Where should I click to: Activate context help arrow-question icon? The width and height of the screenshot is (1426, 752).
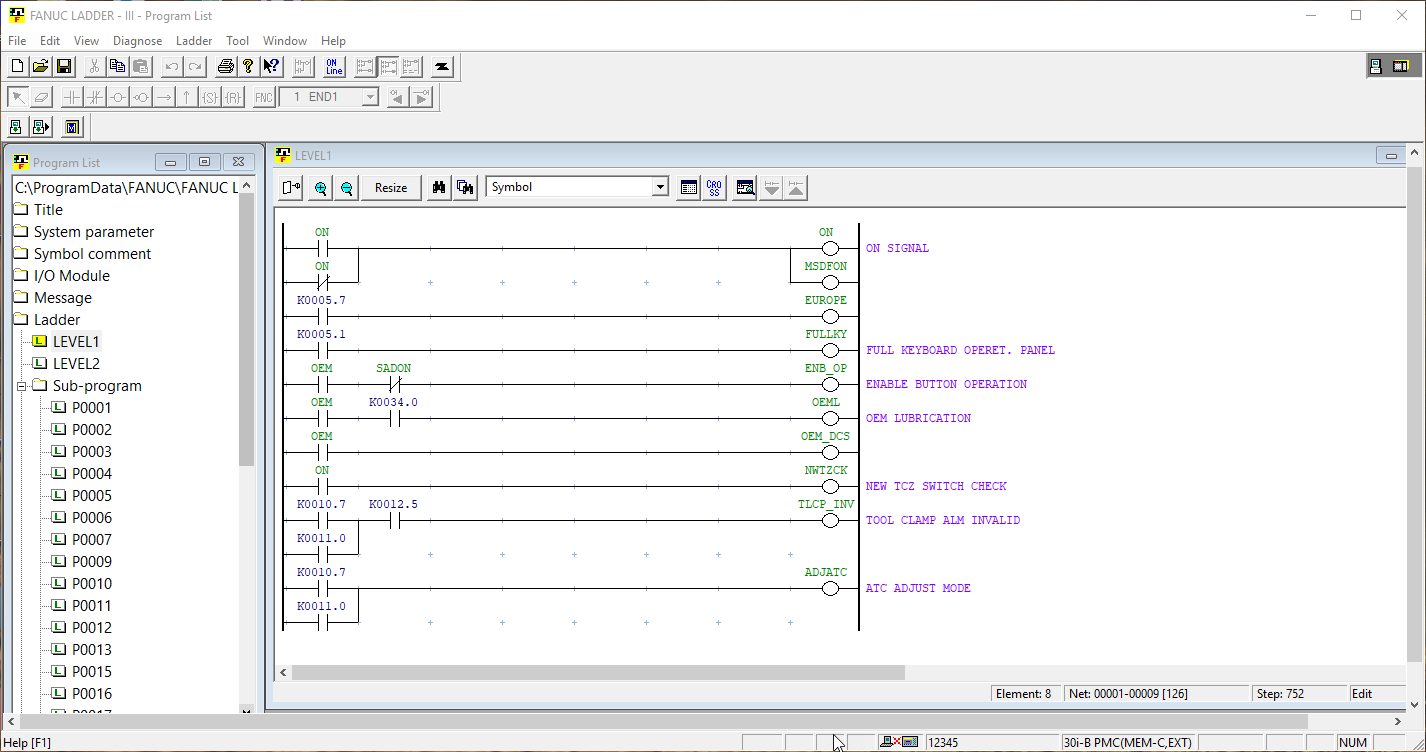coord(271,67)
